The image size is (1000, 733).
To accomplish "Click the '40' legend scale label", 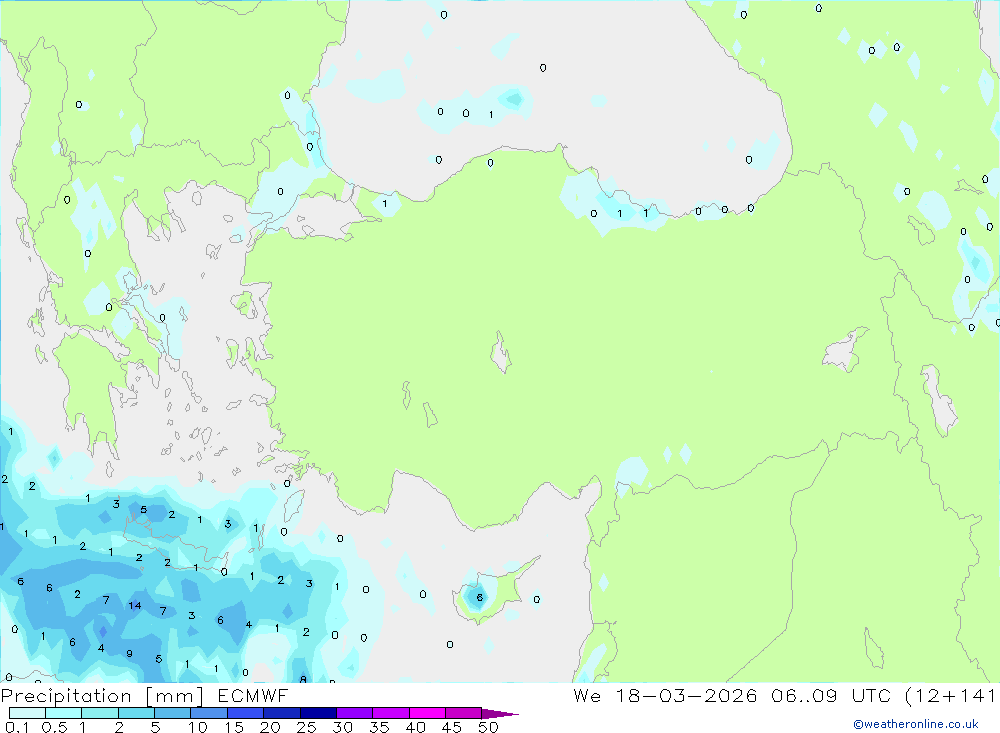I will 416,727.
